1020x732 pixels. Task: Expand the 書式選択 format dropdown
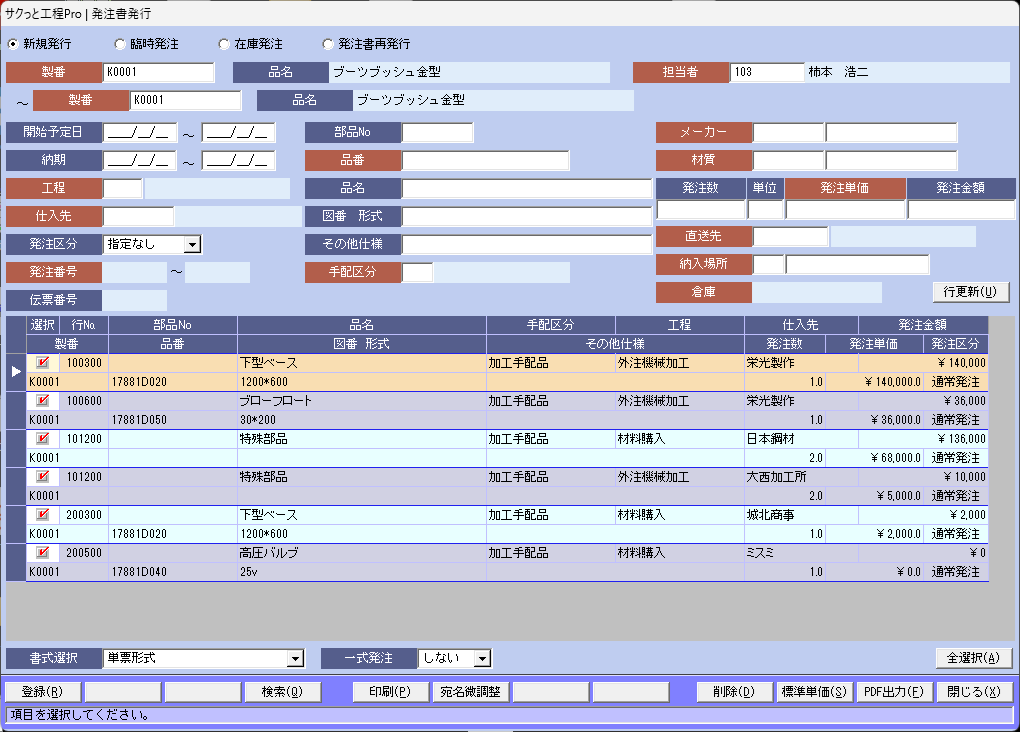point(294,658)
